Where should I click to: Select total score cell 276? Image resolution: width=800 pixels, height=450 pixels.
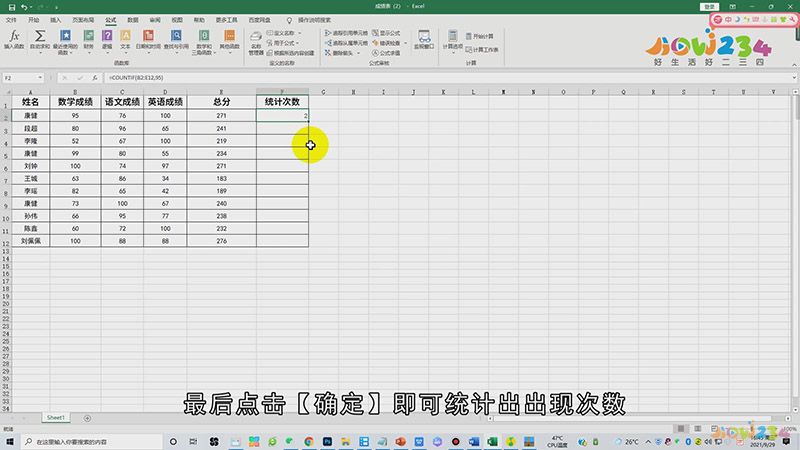[221, 241]
